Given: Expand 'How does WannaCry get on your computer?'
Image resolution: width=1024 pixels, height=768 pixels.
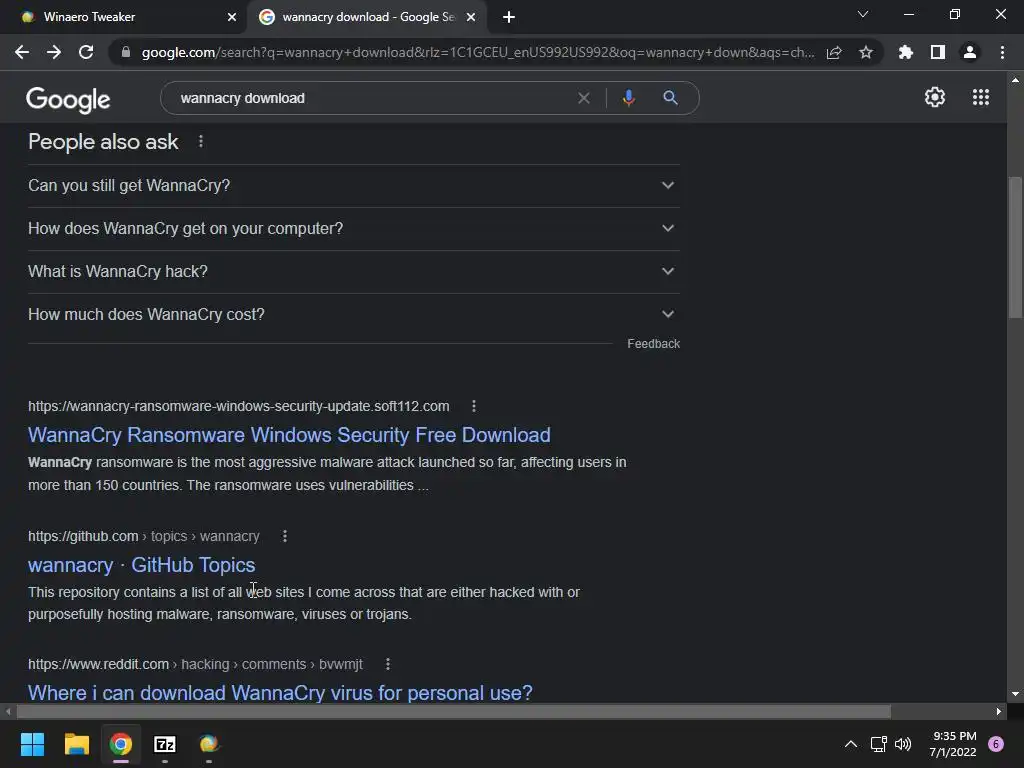Looking at the screenshot, I should [x=353, y=229].
